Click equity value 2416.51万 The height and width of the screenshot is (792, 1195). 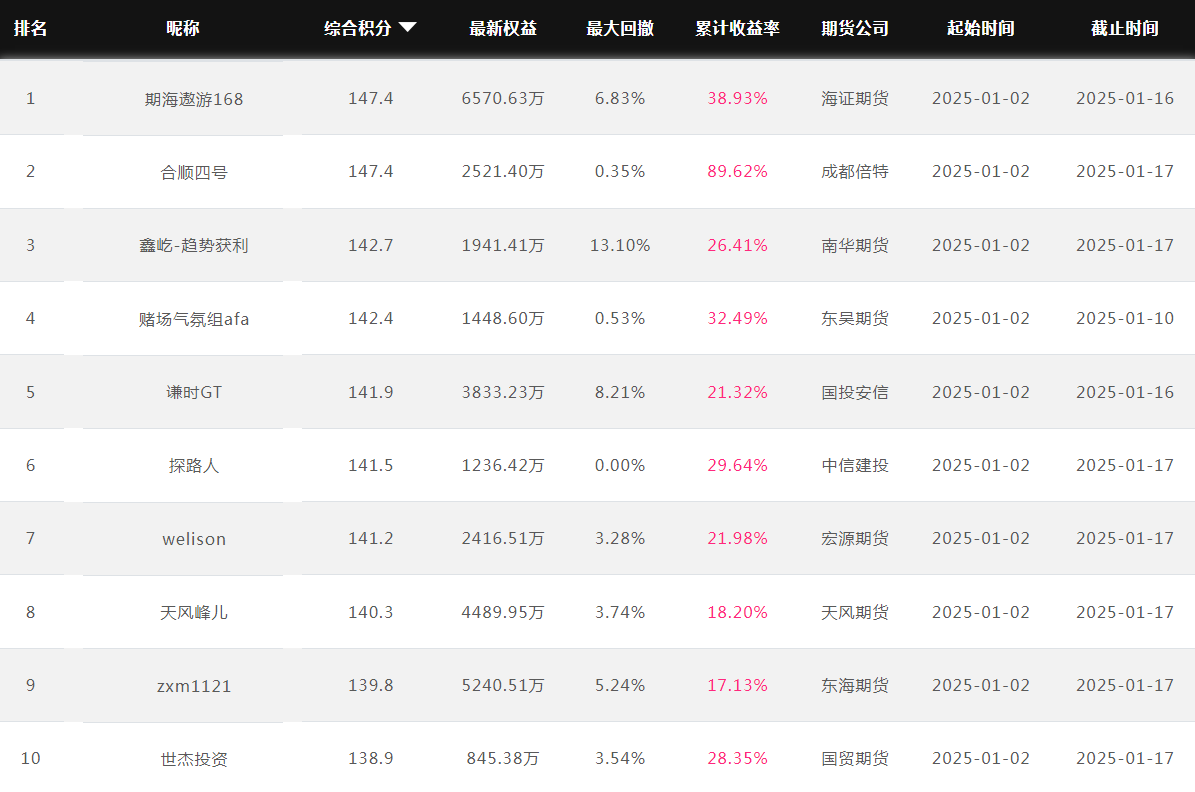pyautogui.click(x=503, y=539)
